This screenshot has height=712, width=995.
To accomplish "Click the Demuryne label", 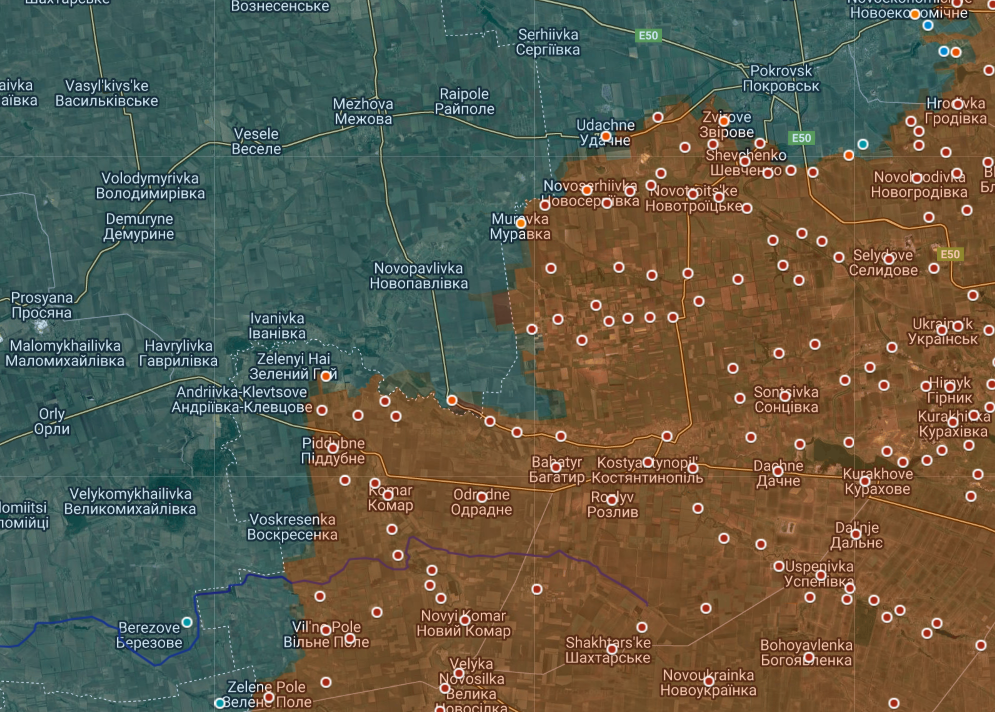I will 140,227.
